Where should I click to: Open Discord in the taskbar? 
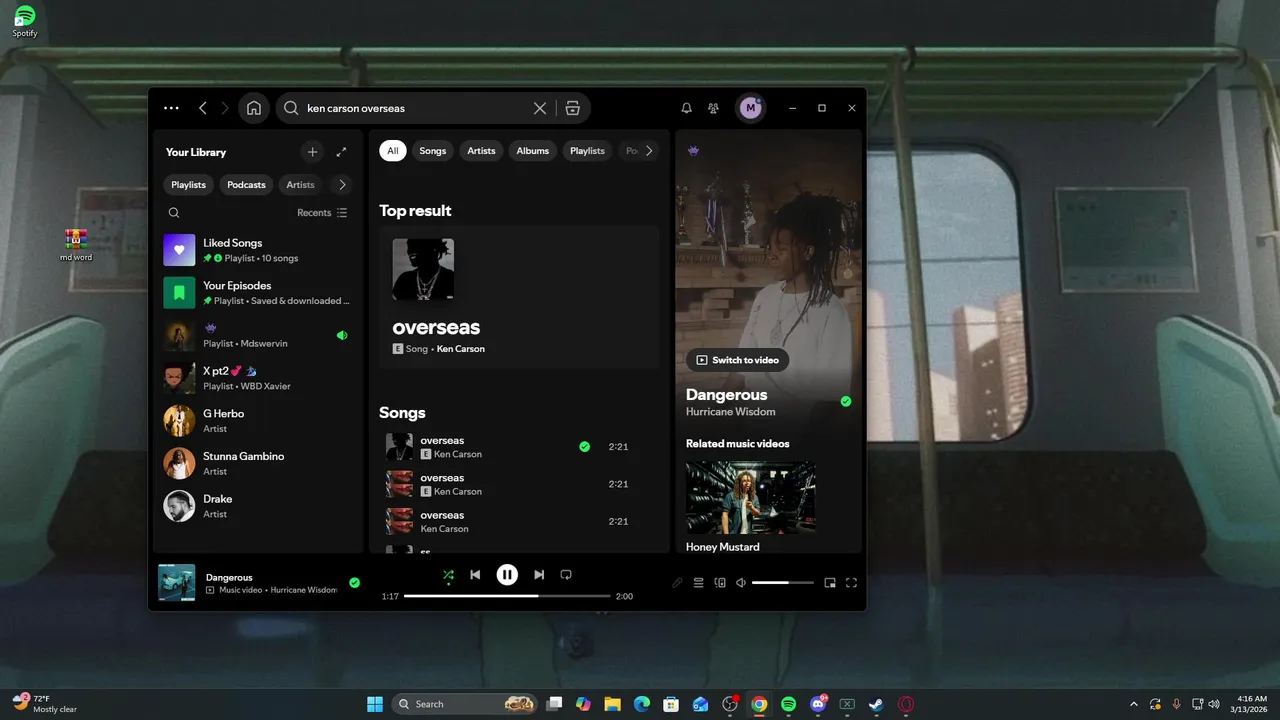818,704
